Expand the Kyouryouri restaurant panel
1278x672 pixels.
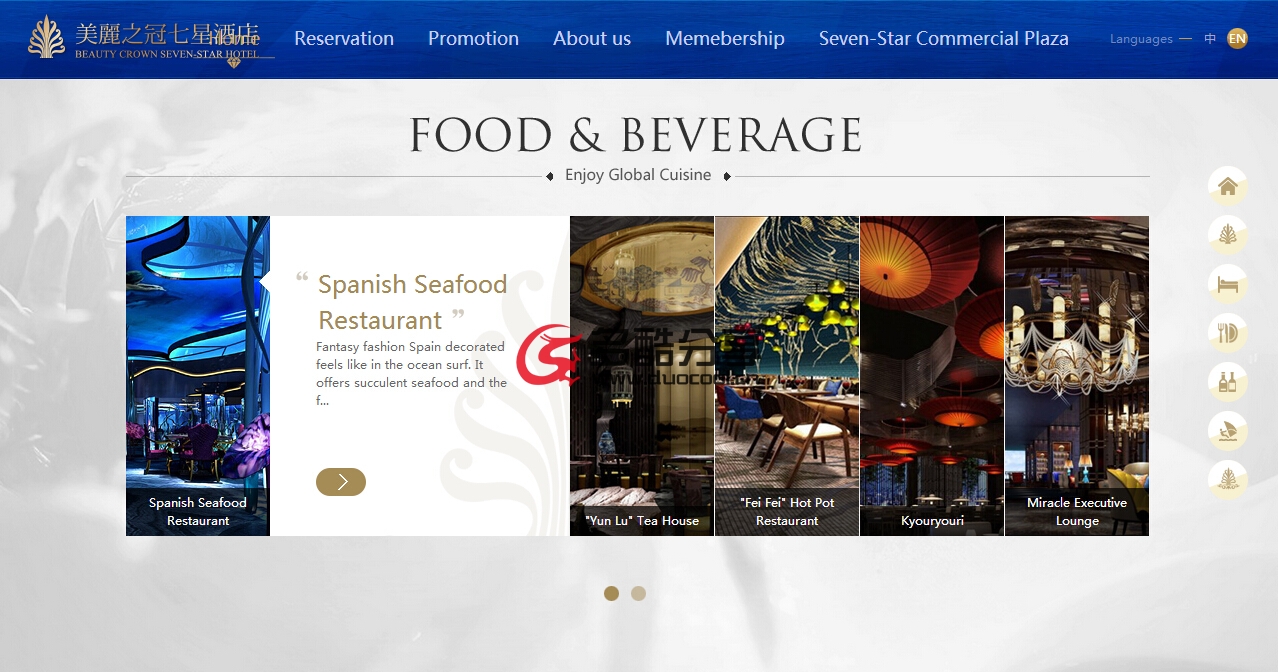pos(932,376)
